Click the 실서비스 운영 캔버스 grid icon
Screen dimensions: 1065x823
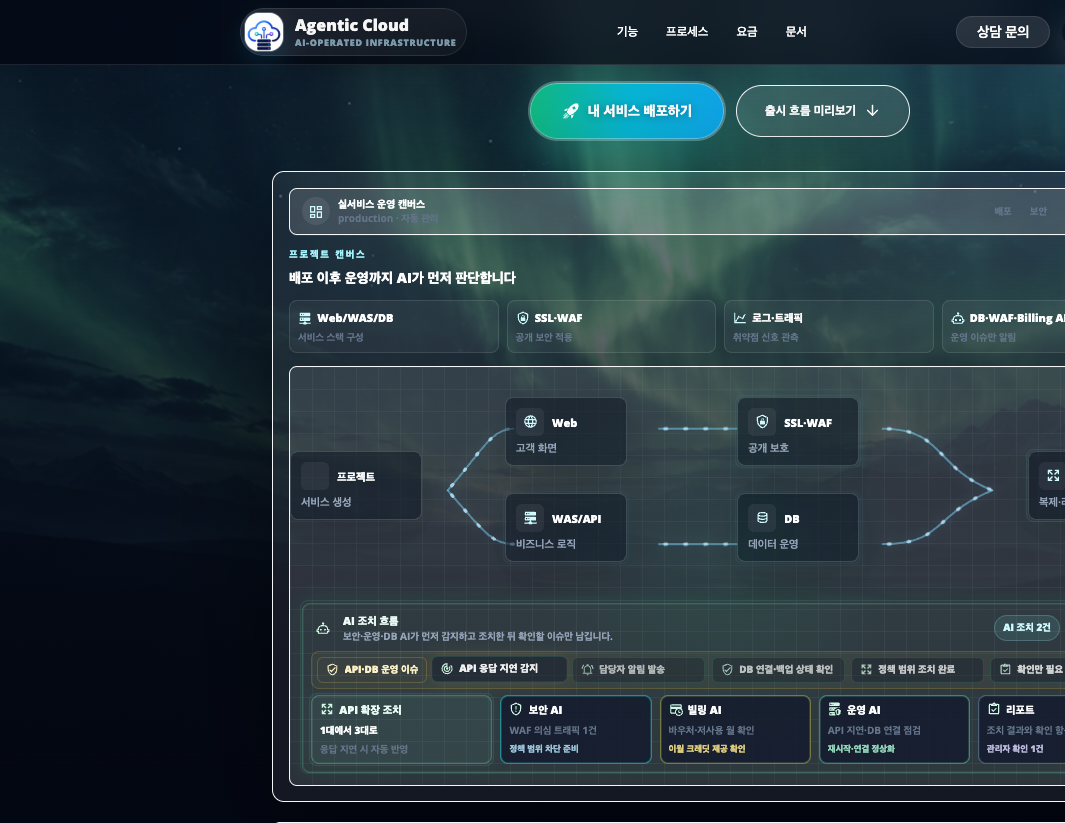pyautogui.click(x=316, y=211)
